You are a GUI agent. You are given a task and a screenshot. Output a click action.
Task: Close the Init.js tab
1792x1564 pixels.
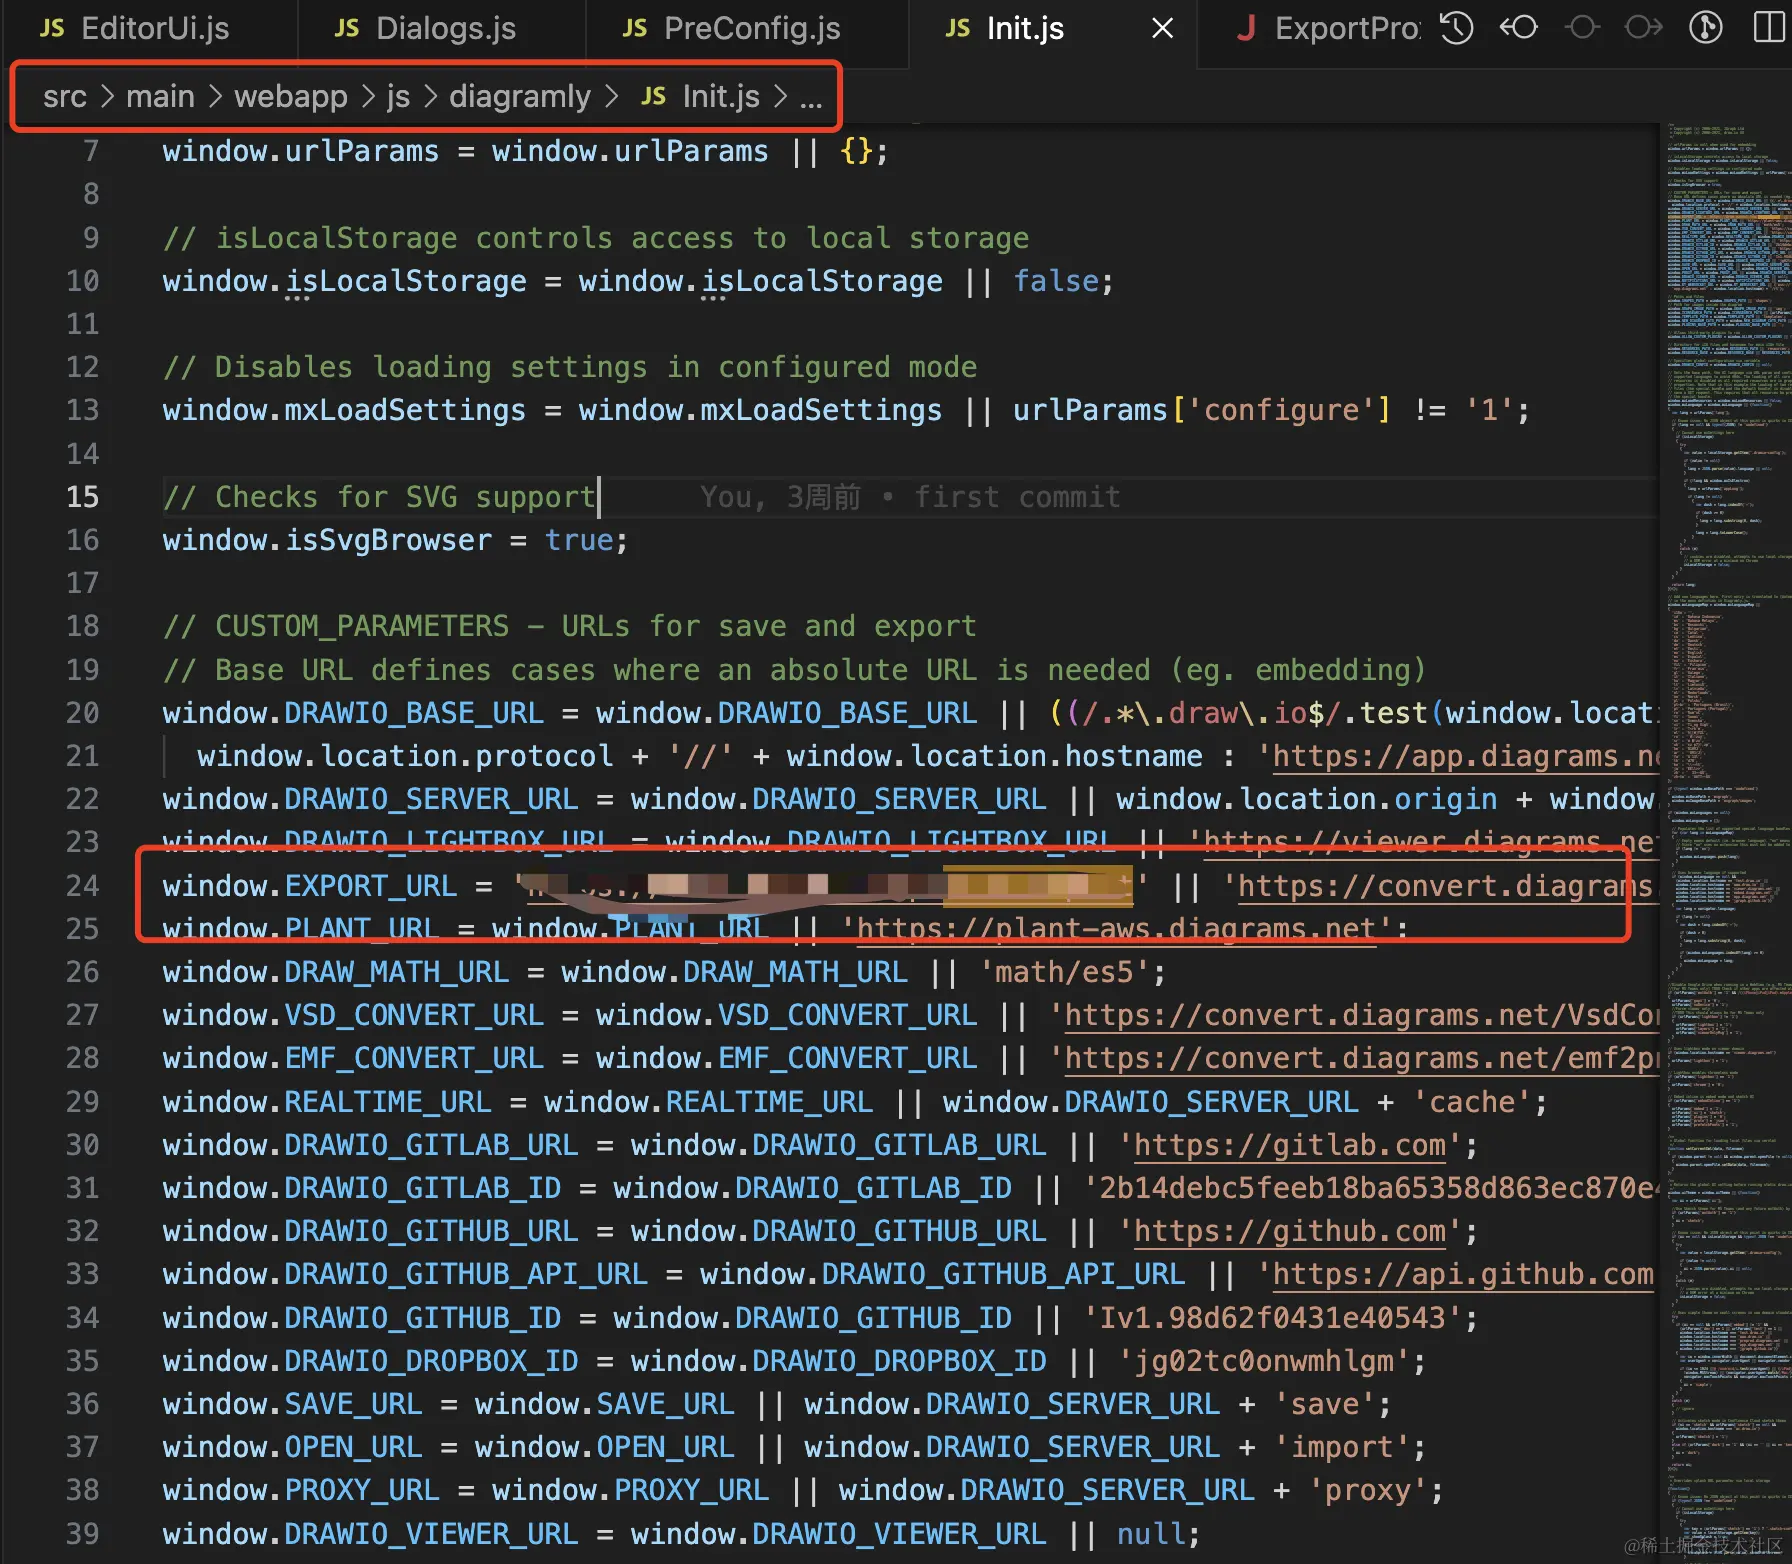click(1162, 28)
